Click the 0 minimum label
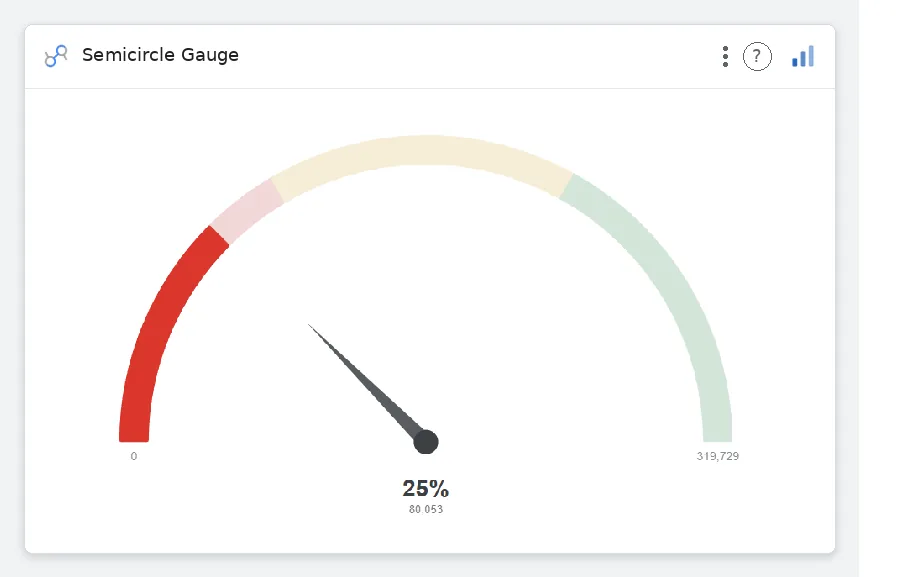Viewport: 923px width, 577px height. (134, 456)
